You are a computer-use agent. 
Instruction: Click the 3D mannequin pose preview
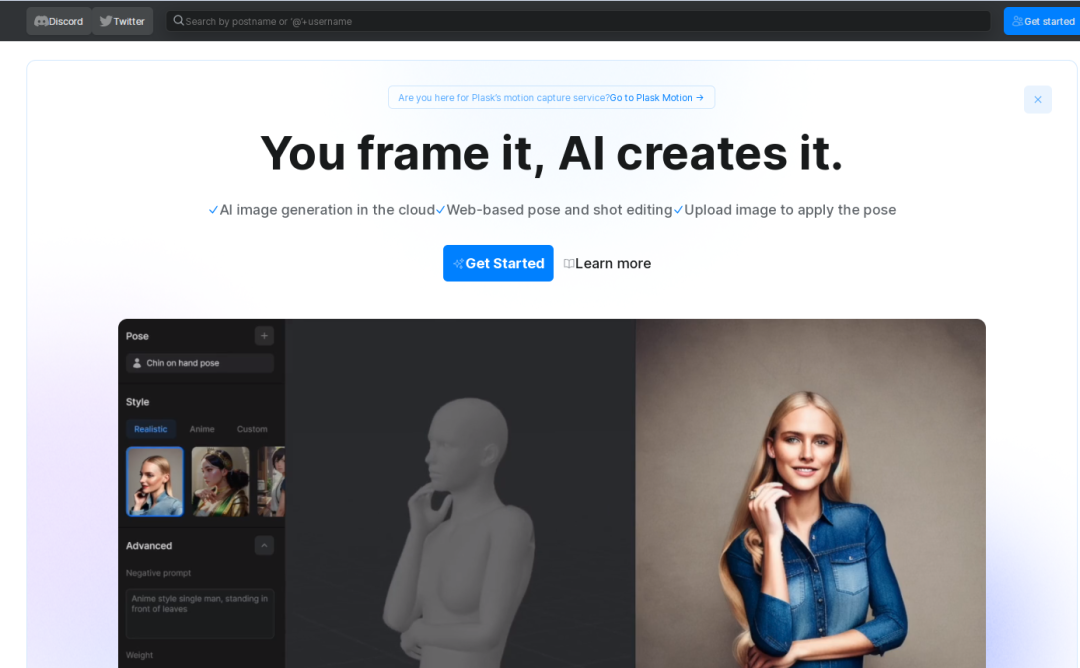pyautogui.click(x=460, y=493)
